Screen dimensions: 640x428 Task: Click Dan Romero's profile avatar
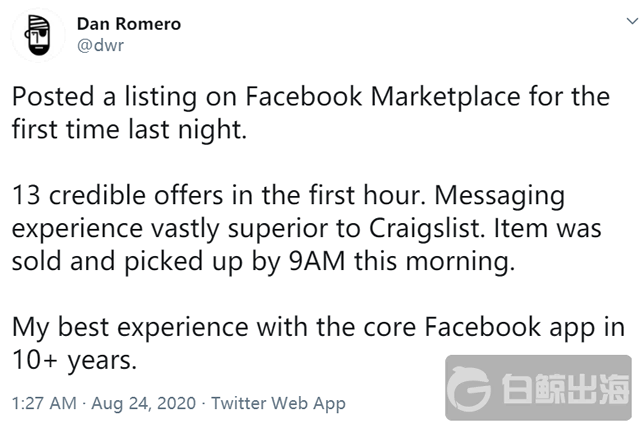coord(37,36)
